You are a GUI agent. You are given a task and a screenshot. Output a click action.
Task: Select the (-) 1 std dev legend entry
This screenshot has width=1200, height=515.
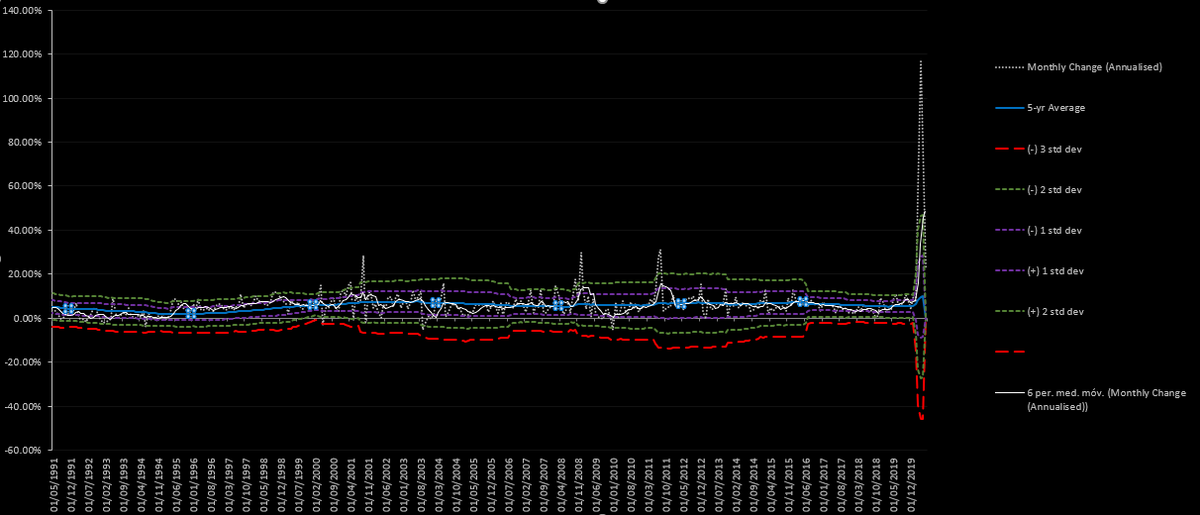pos(1040,230)
